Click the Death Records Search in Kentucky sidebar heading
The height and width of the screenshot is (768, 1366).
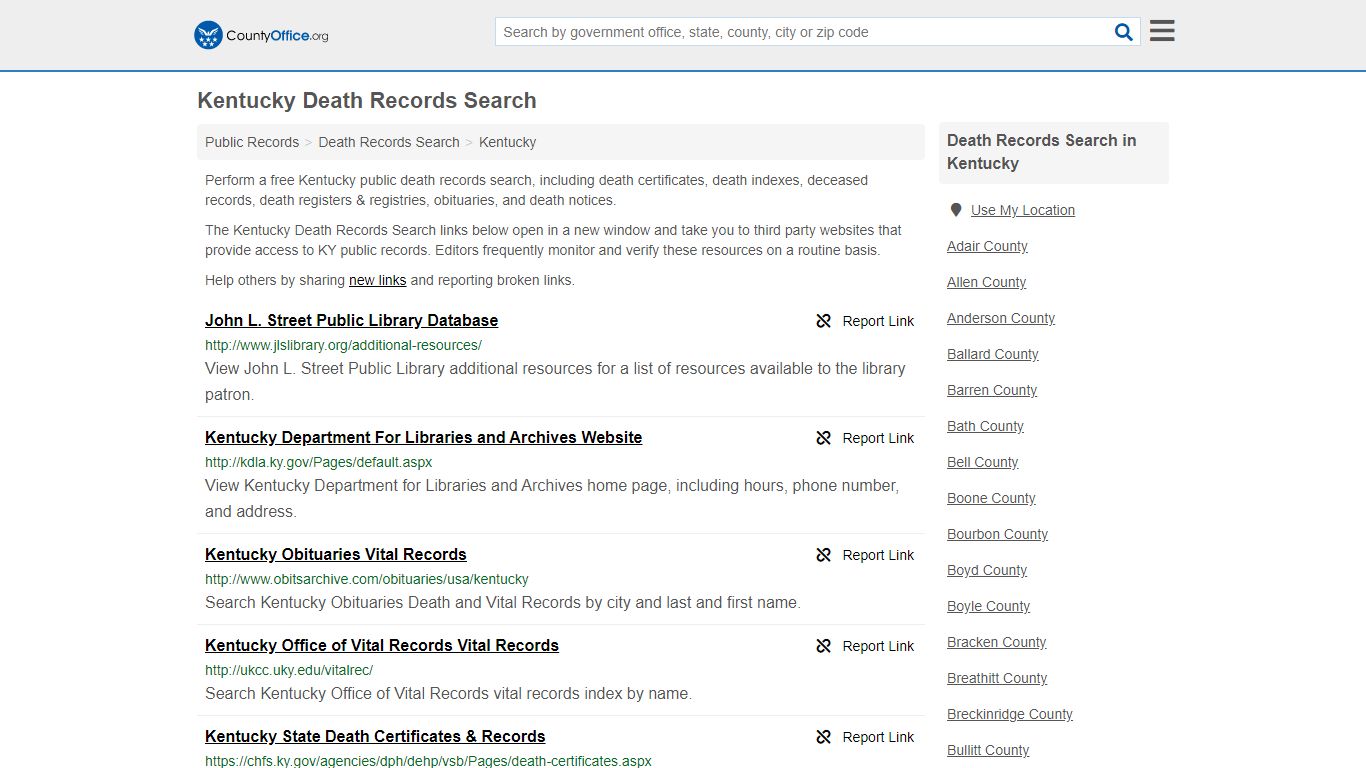coord(1041,152)
